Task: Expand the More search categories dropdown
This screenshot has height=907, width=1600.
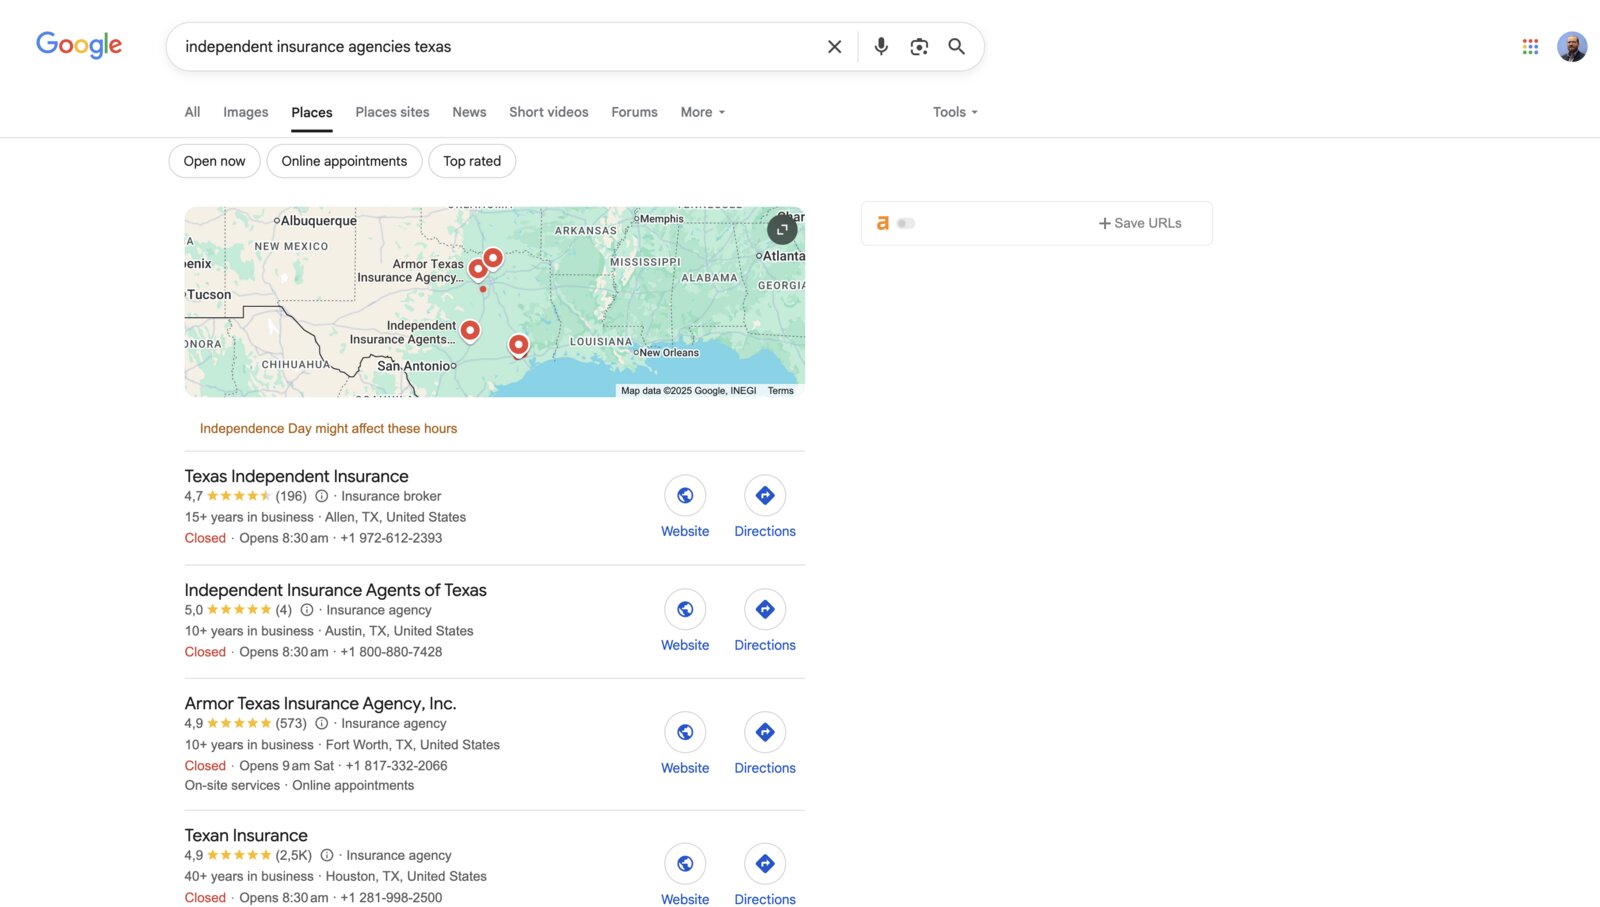Action: 703,112
